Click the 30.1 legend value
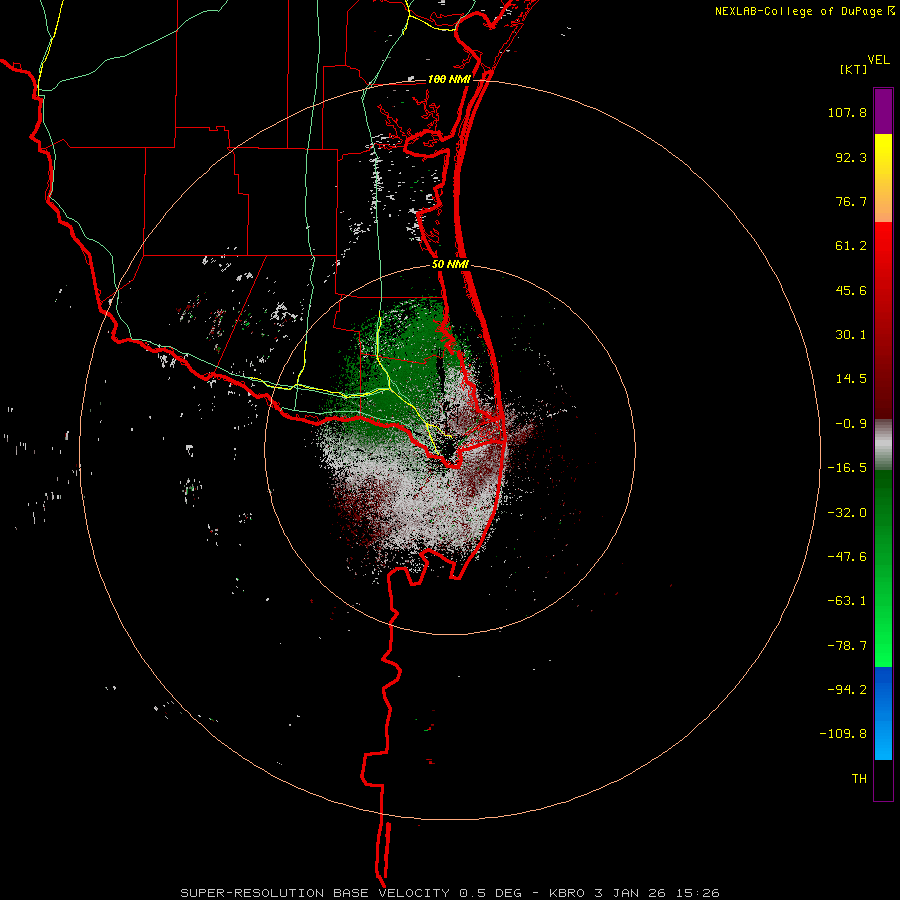Viewport: 900px width, 900px height. click(x=851, y=335)
